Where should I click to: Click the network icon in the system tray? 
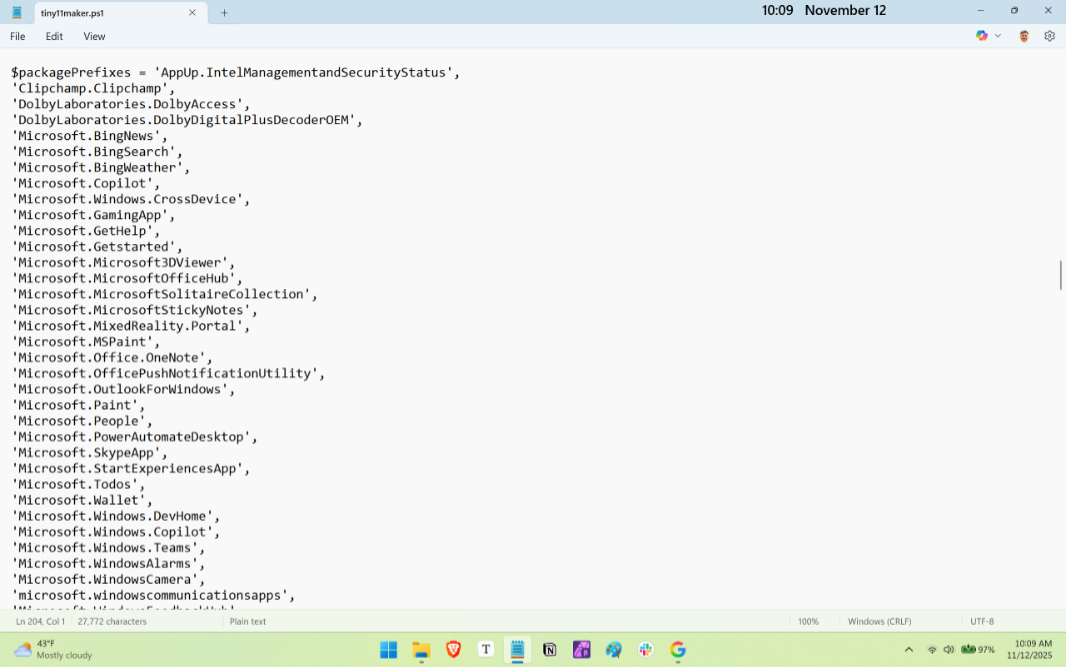click(x=932, y=649)
